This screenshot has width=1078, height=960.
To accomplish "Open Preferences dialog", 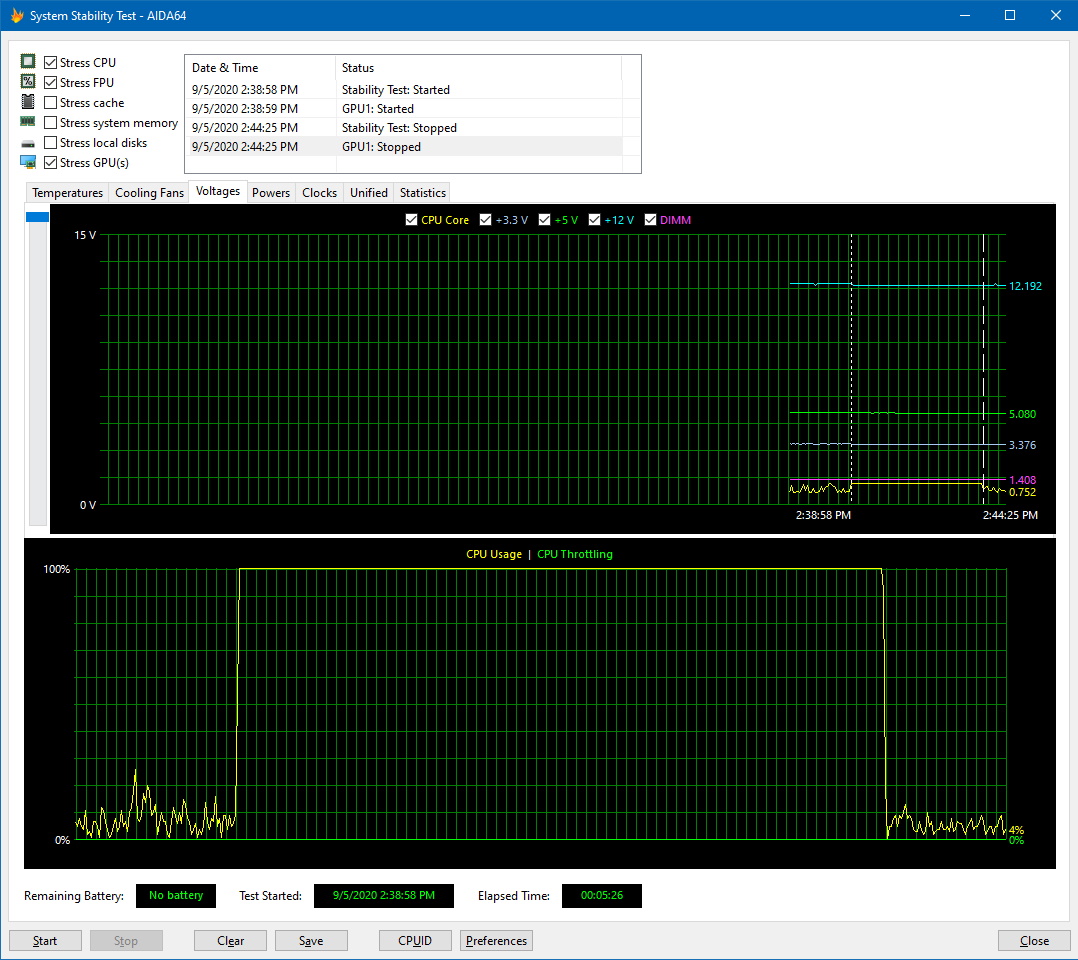I will click(496, 941).
